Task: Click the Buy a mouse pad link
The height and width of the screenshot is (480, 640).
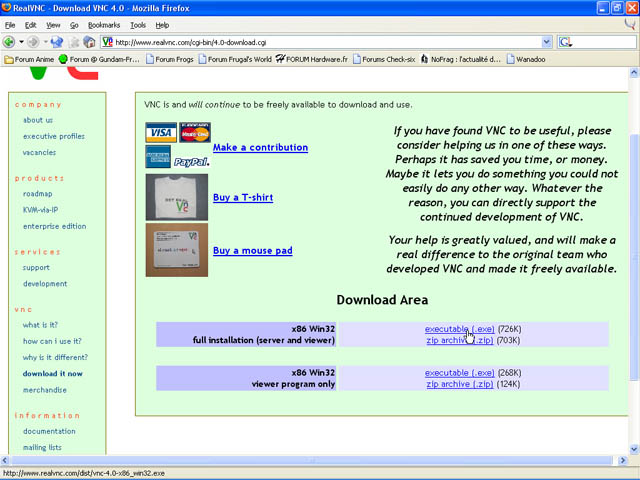Action: tap(253, 251)
